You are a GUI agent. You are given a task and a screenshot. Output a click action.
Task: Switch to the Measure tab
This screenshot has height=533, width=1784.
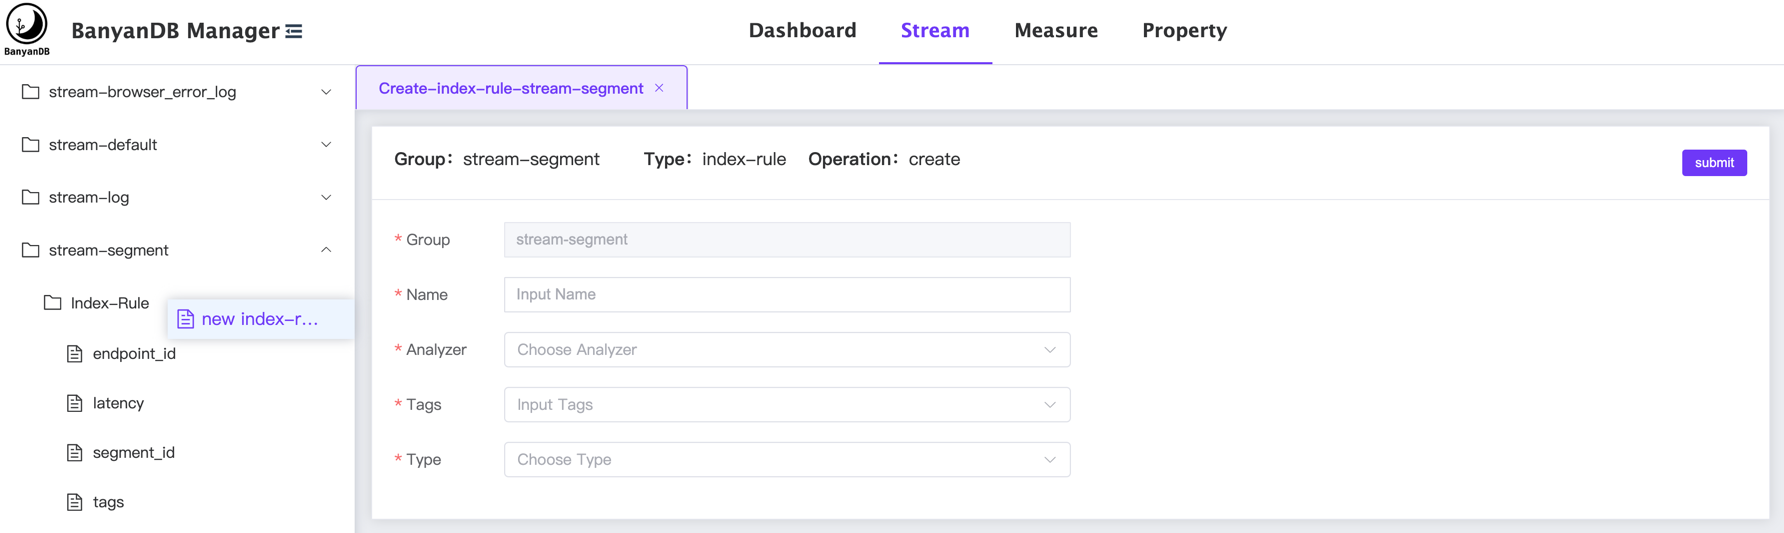(1055, 31)
